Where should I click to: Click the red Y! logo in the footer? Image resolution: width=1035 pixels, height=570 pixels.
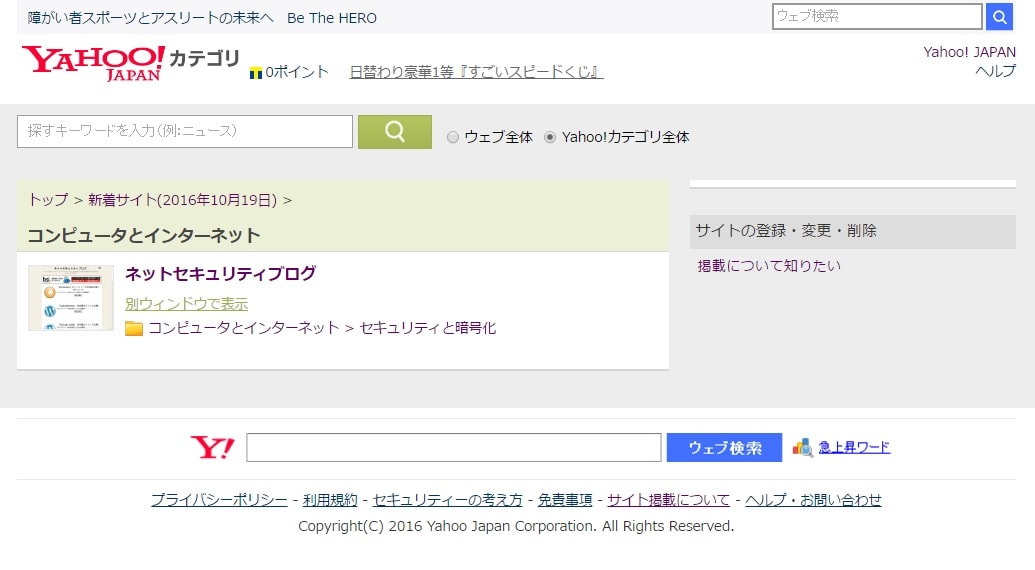click(x=213, y=448)
